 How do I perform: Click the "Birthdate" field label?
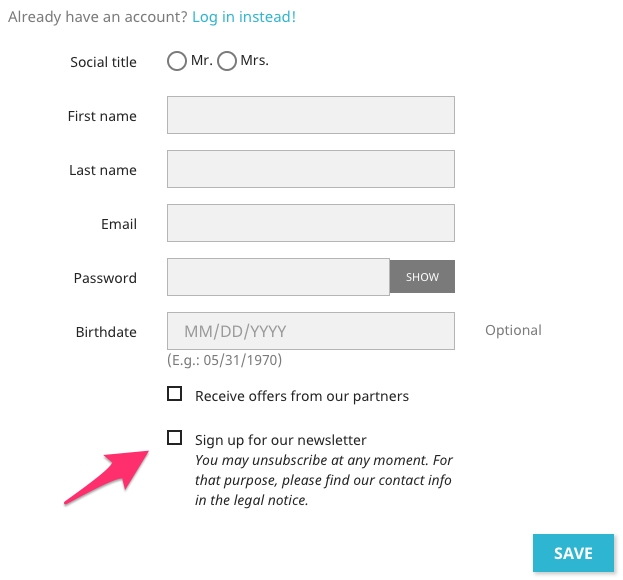106,332
